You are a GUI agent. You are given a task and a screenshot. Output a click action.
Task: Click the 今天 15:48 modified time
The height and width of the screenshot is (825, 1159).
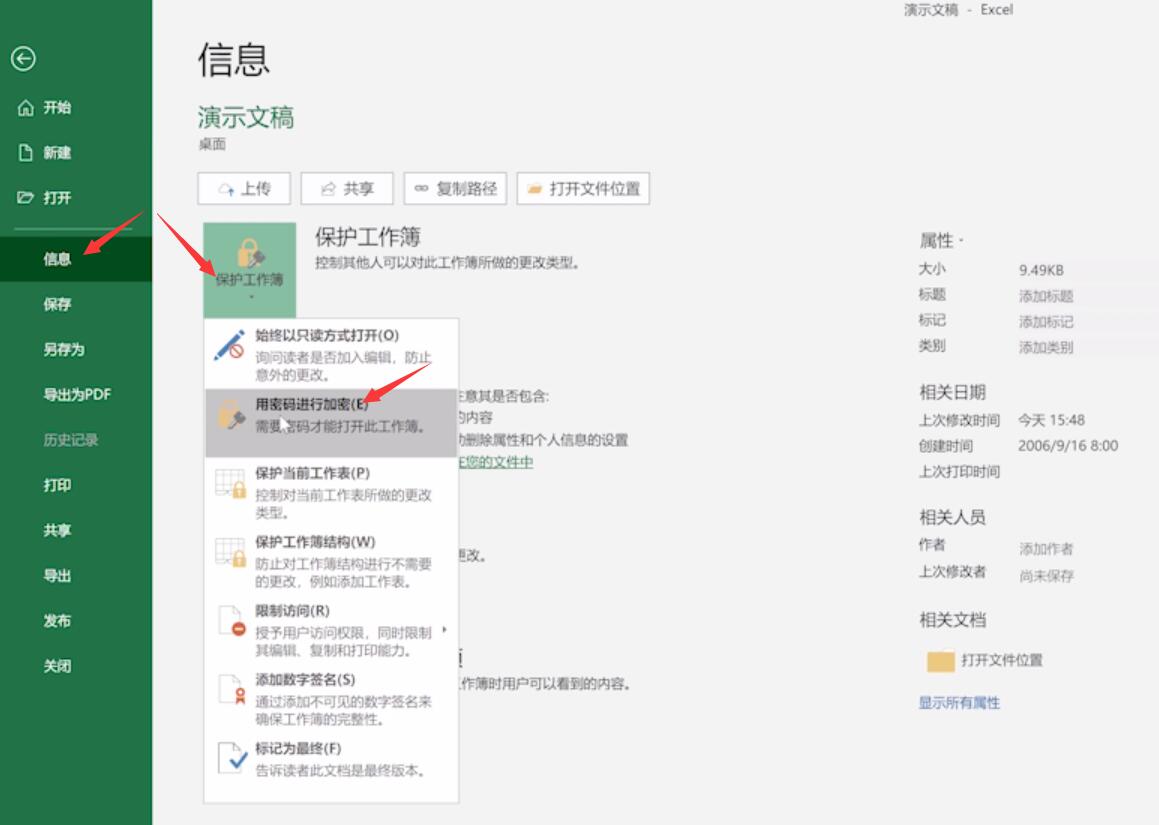[1051, 421]
